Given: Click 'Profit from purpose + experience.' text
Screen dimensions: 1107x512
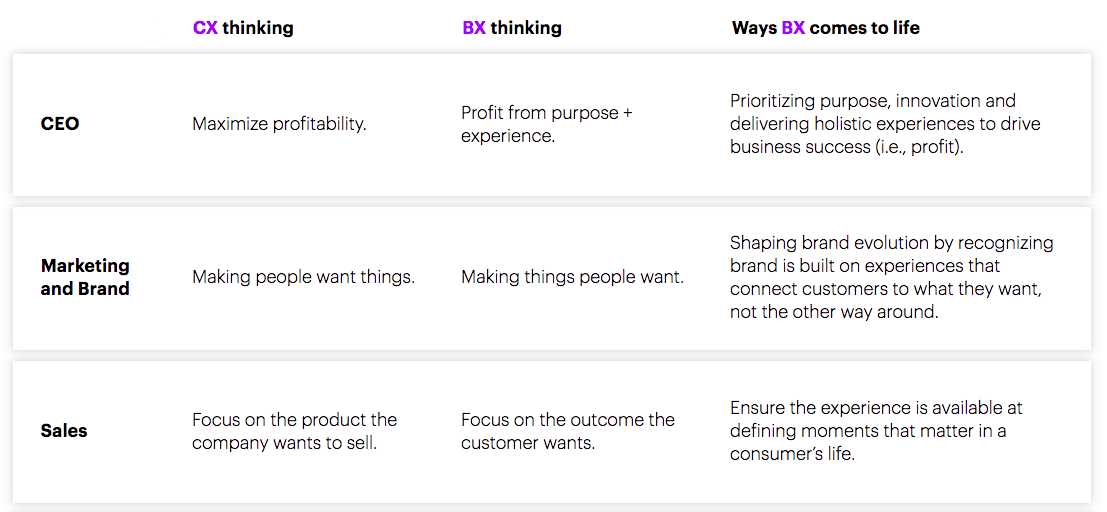Looking at the screenshot, I should click(x=546, y=124).
